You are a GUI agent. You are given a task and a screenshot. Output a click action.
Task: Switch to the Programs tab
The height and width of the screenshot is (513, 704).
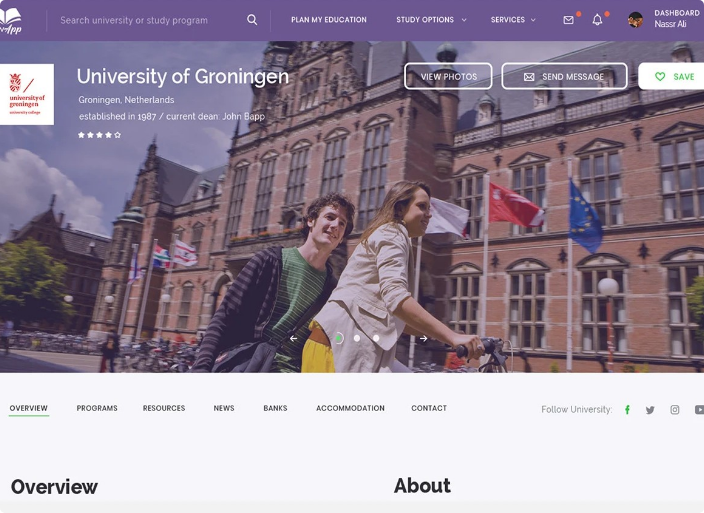pos(97,408)
